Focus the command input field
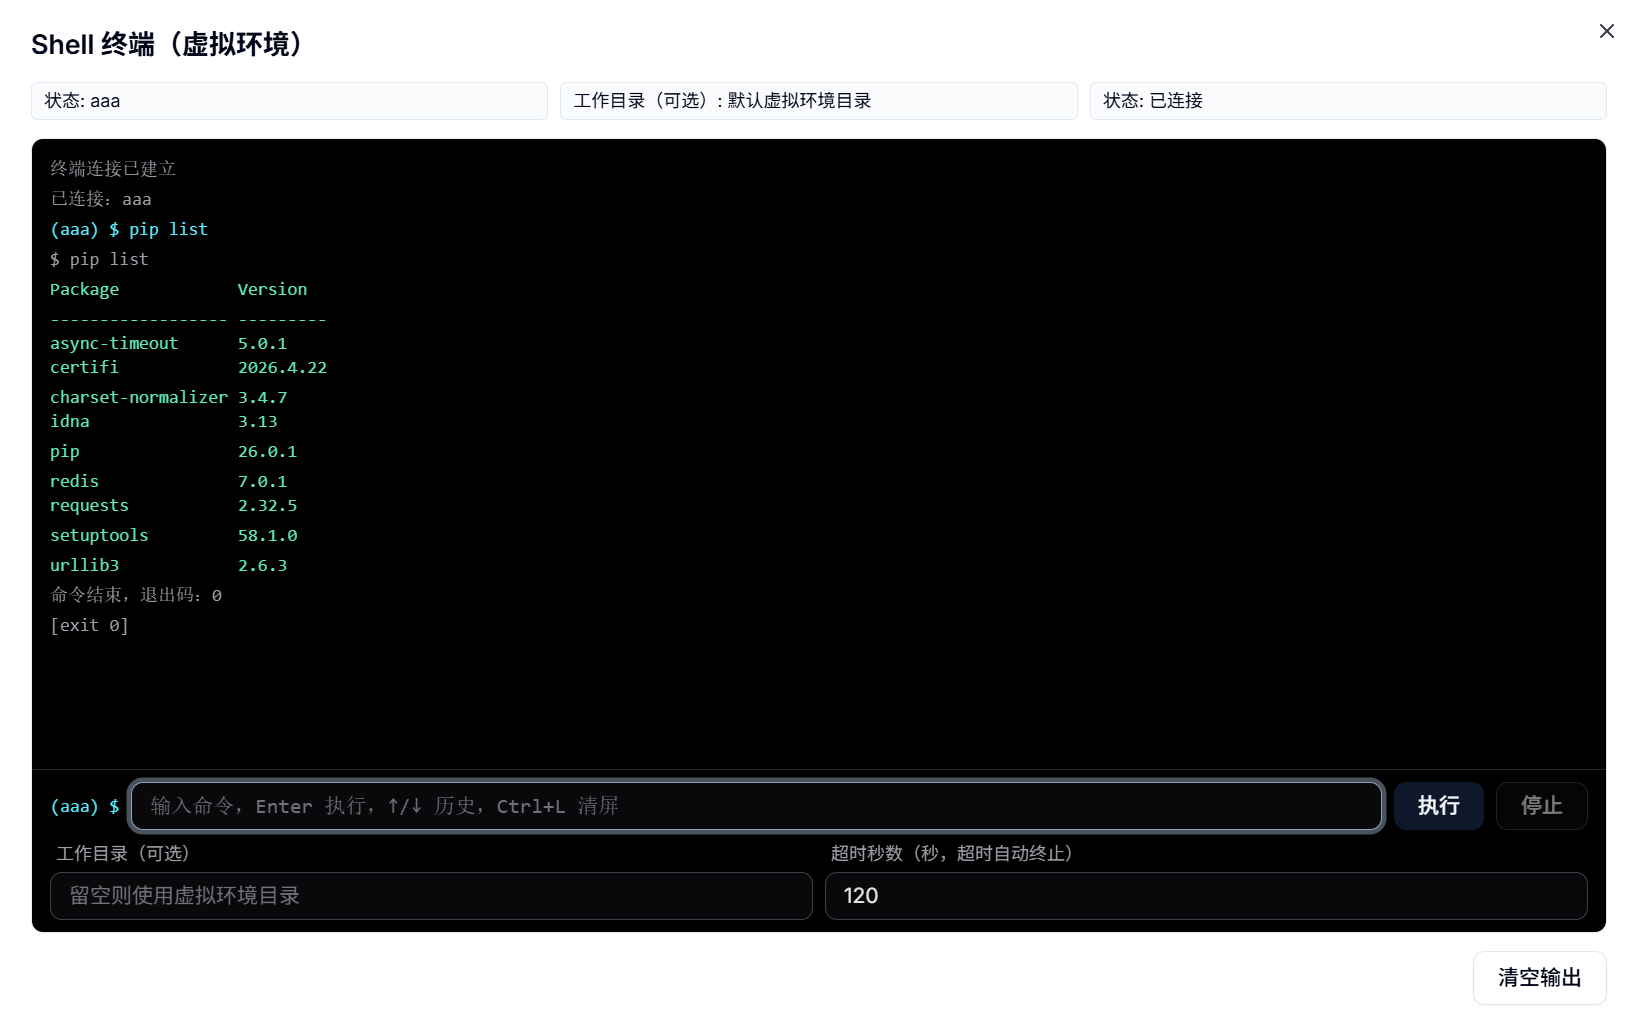Screen dimensions: 1635x1032 point(757,806)
